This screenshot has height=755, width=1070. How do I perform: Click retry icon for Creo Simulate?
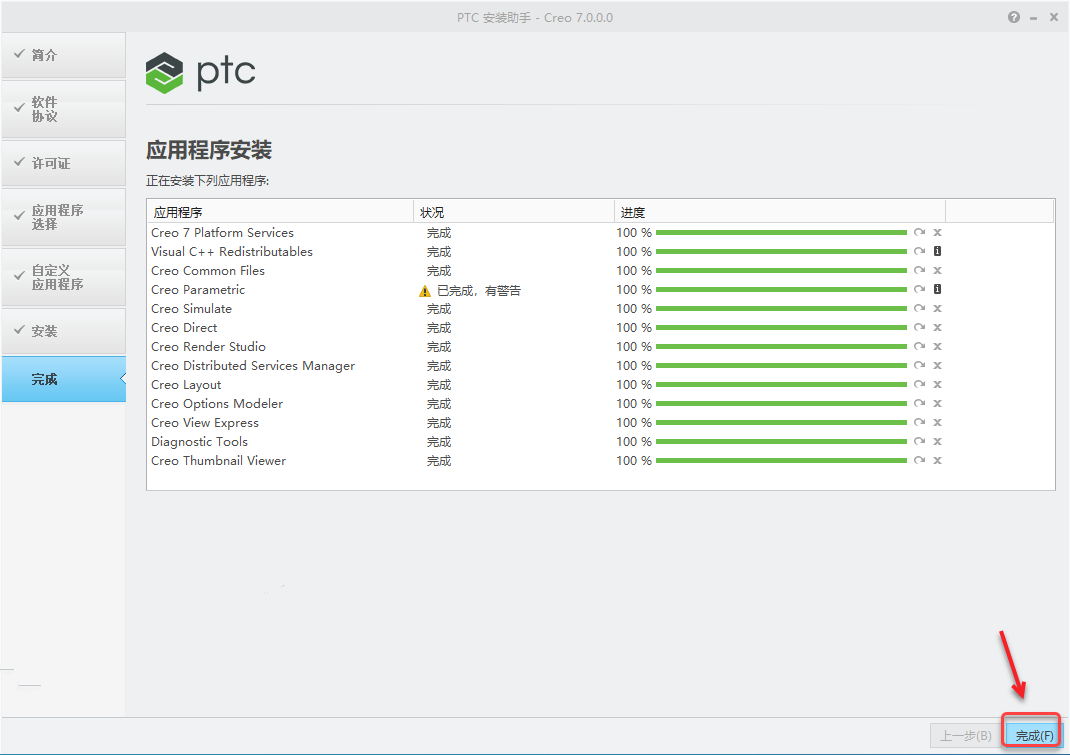coord(920,309)
